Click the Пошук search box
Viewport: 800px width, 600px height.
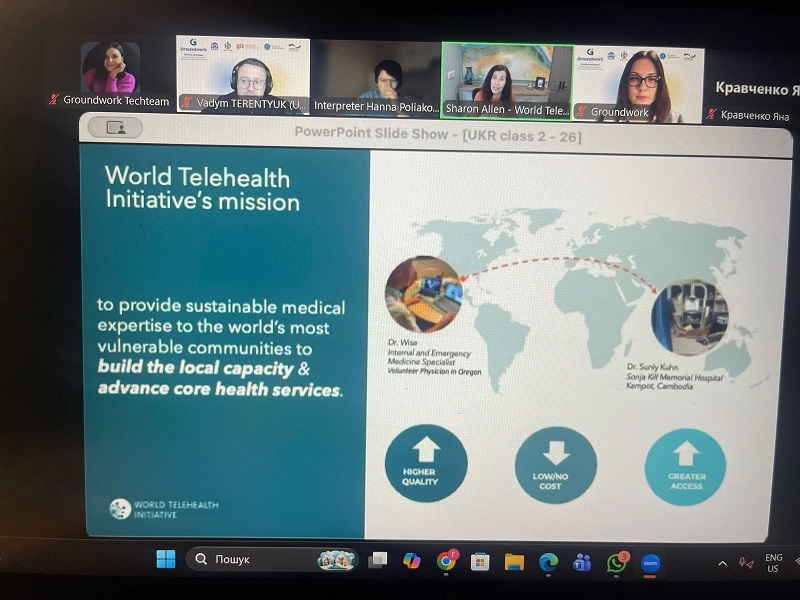(260, 560)
